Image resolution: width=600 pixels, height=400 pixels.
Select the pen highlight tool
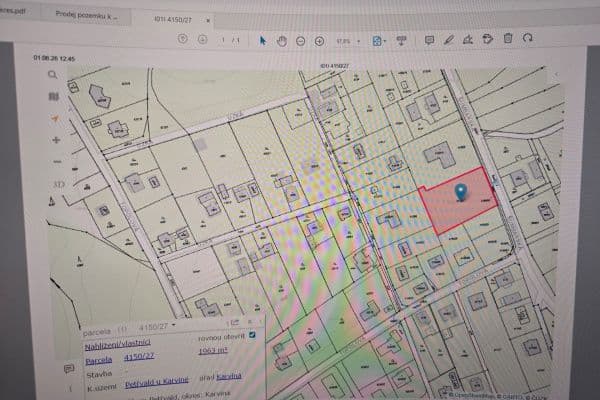tap(449, 39)
